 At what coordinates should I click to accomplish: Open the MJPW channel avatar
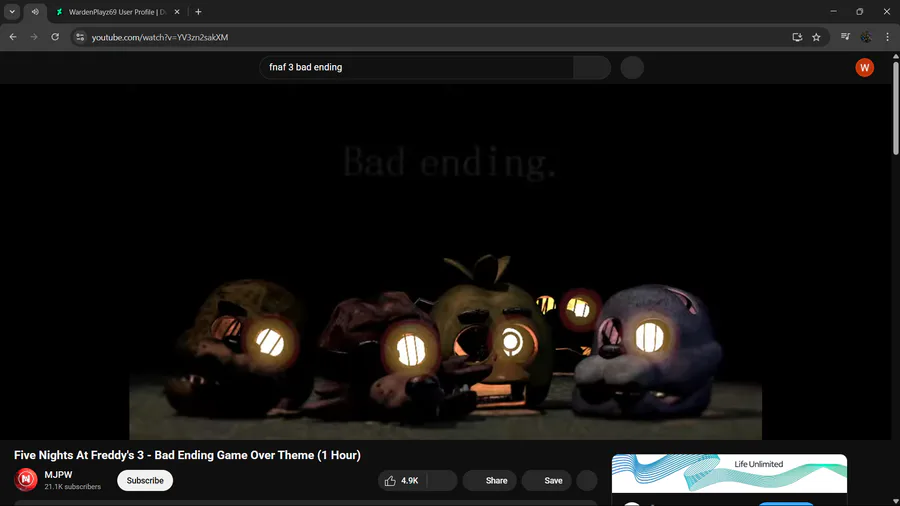click(x=26, y=480)
